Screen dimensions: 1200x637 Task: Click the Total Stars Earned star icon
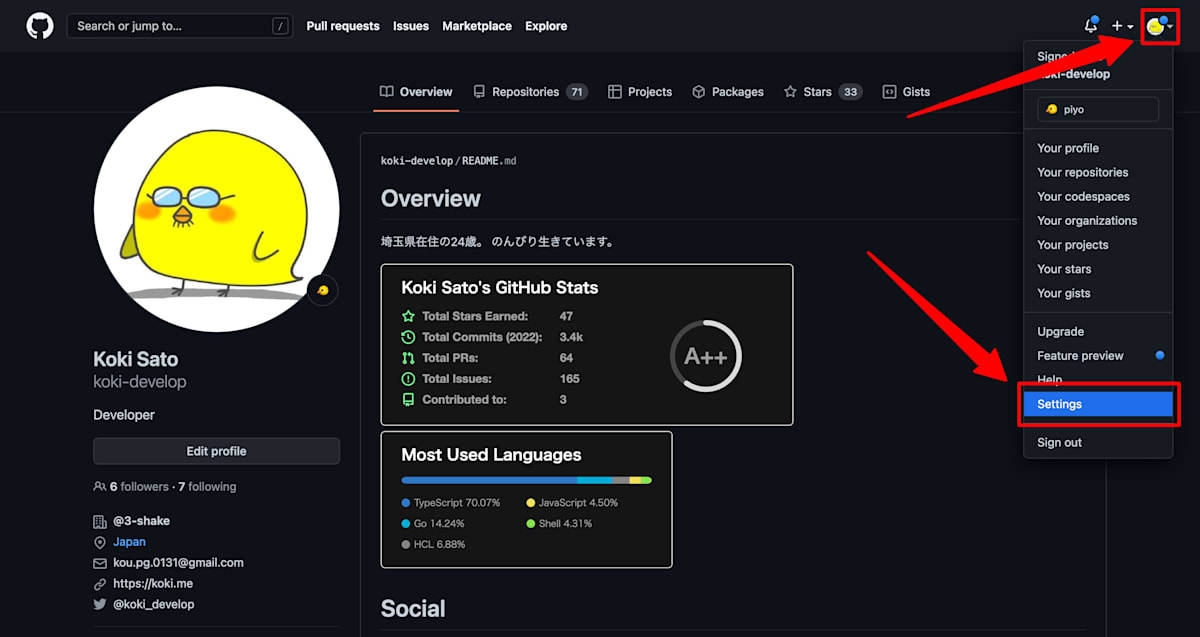point(408,316)
